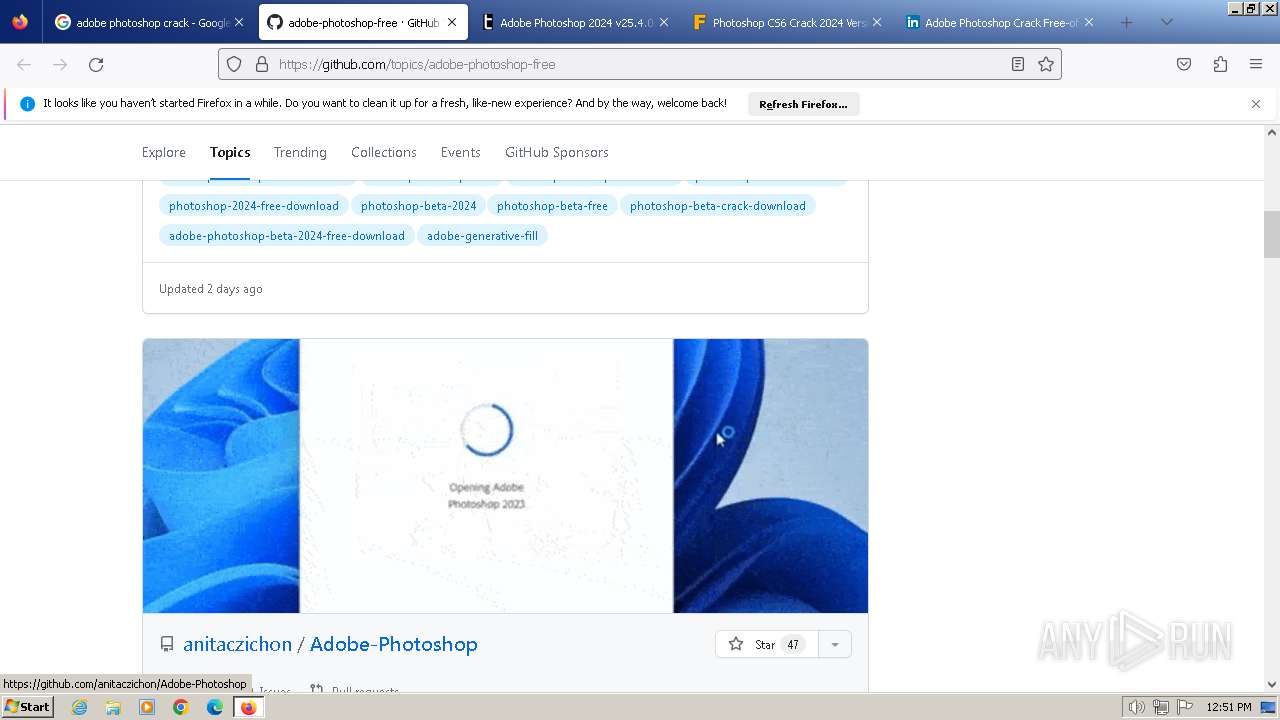Click the Opening Adobe Photoshop preview image
The height and width of the screenshot is (720, 1280).
tap(505, 476)
